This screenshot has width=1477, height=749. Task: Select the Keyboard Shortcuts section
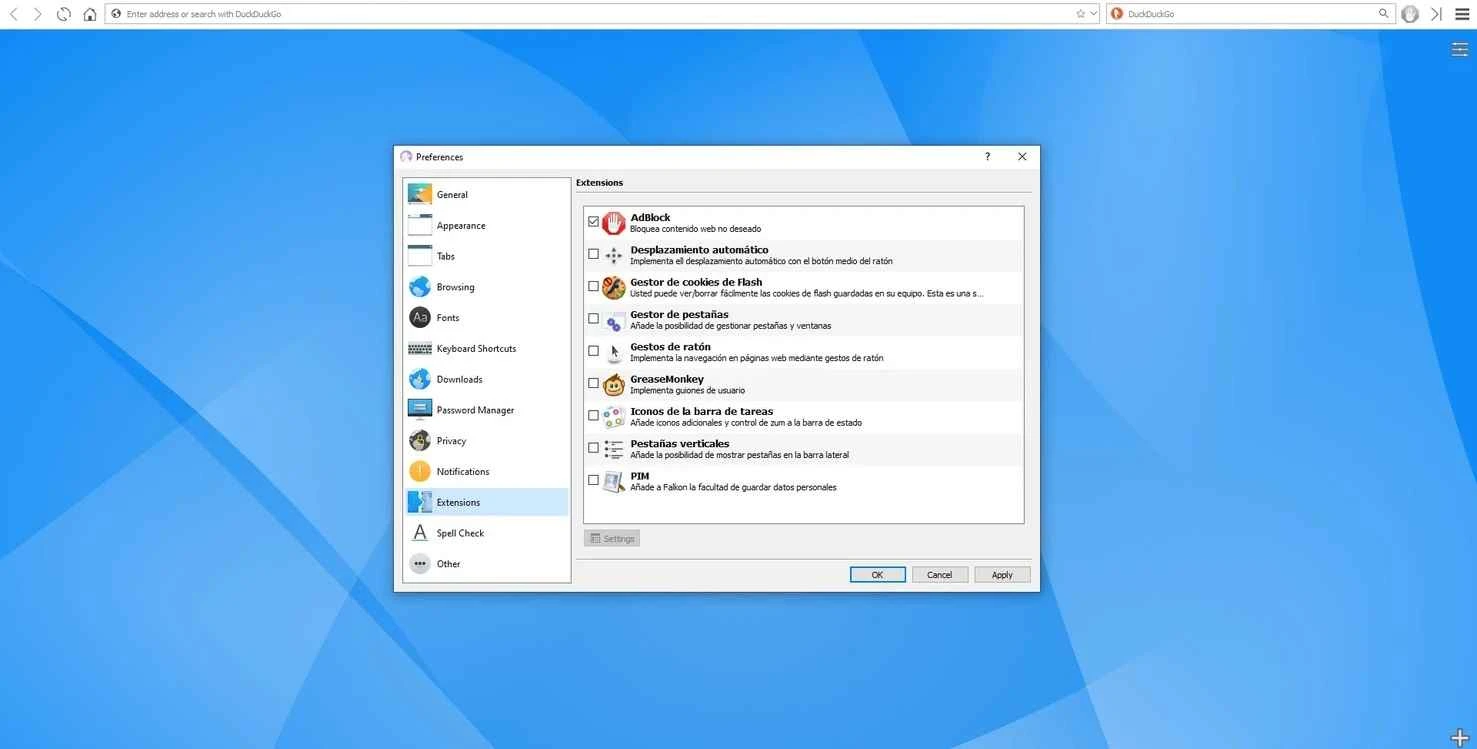[487, 349]
